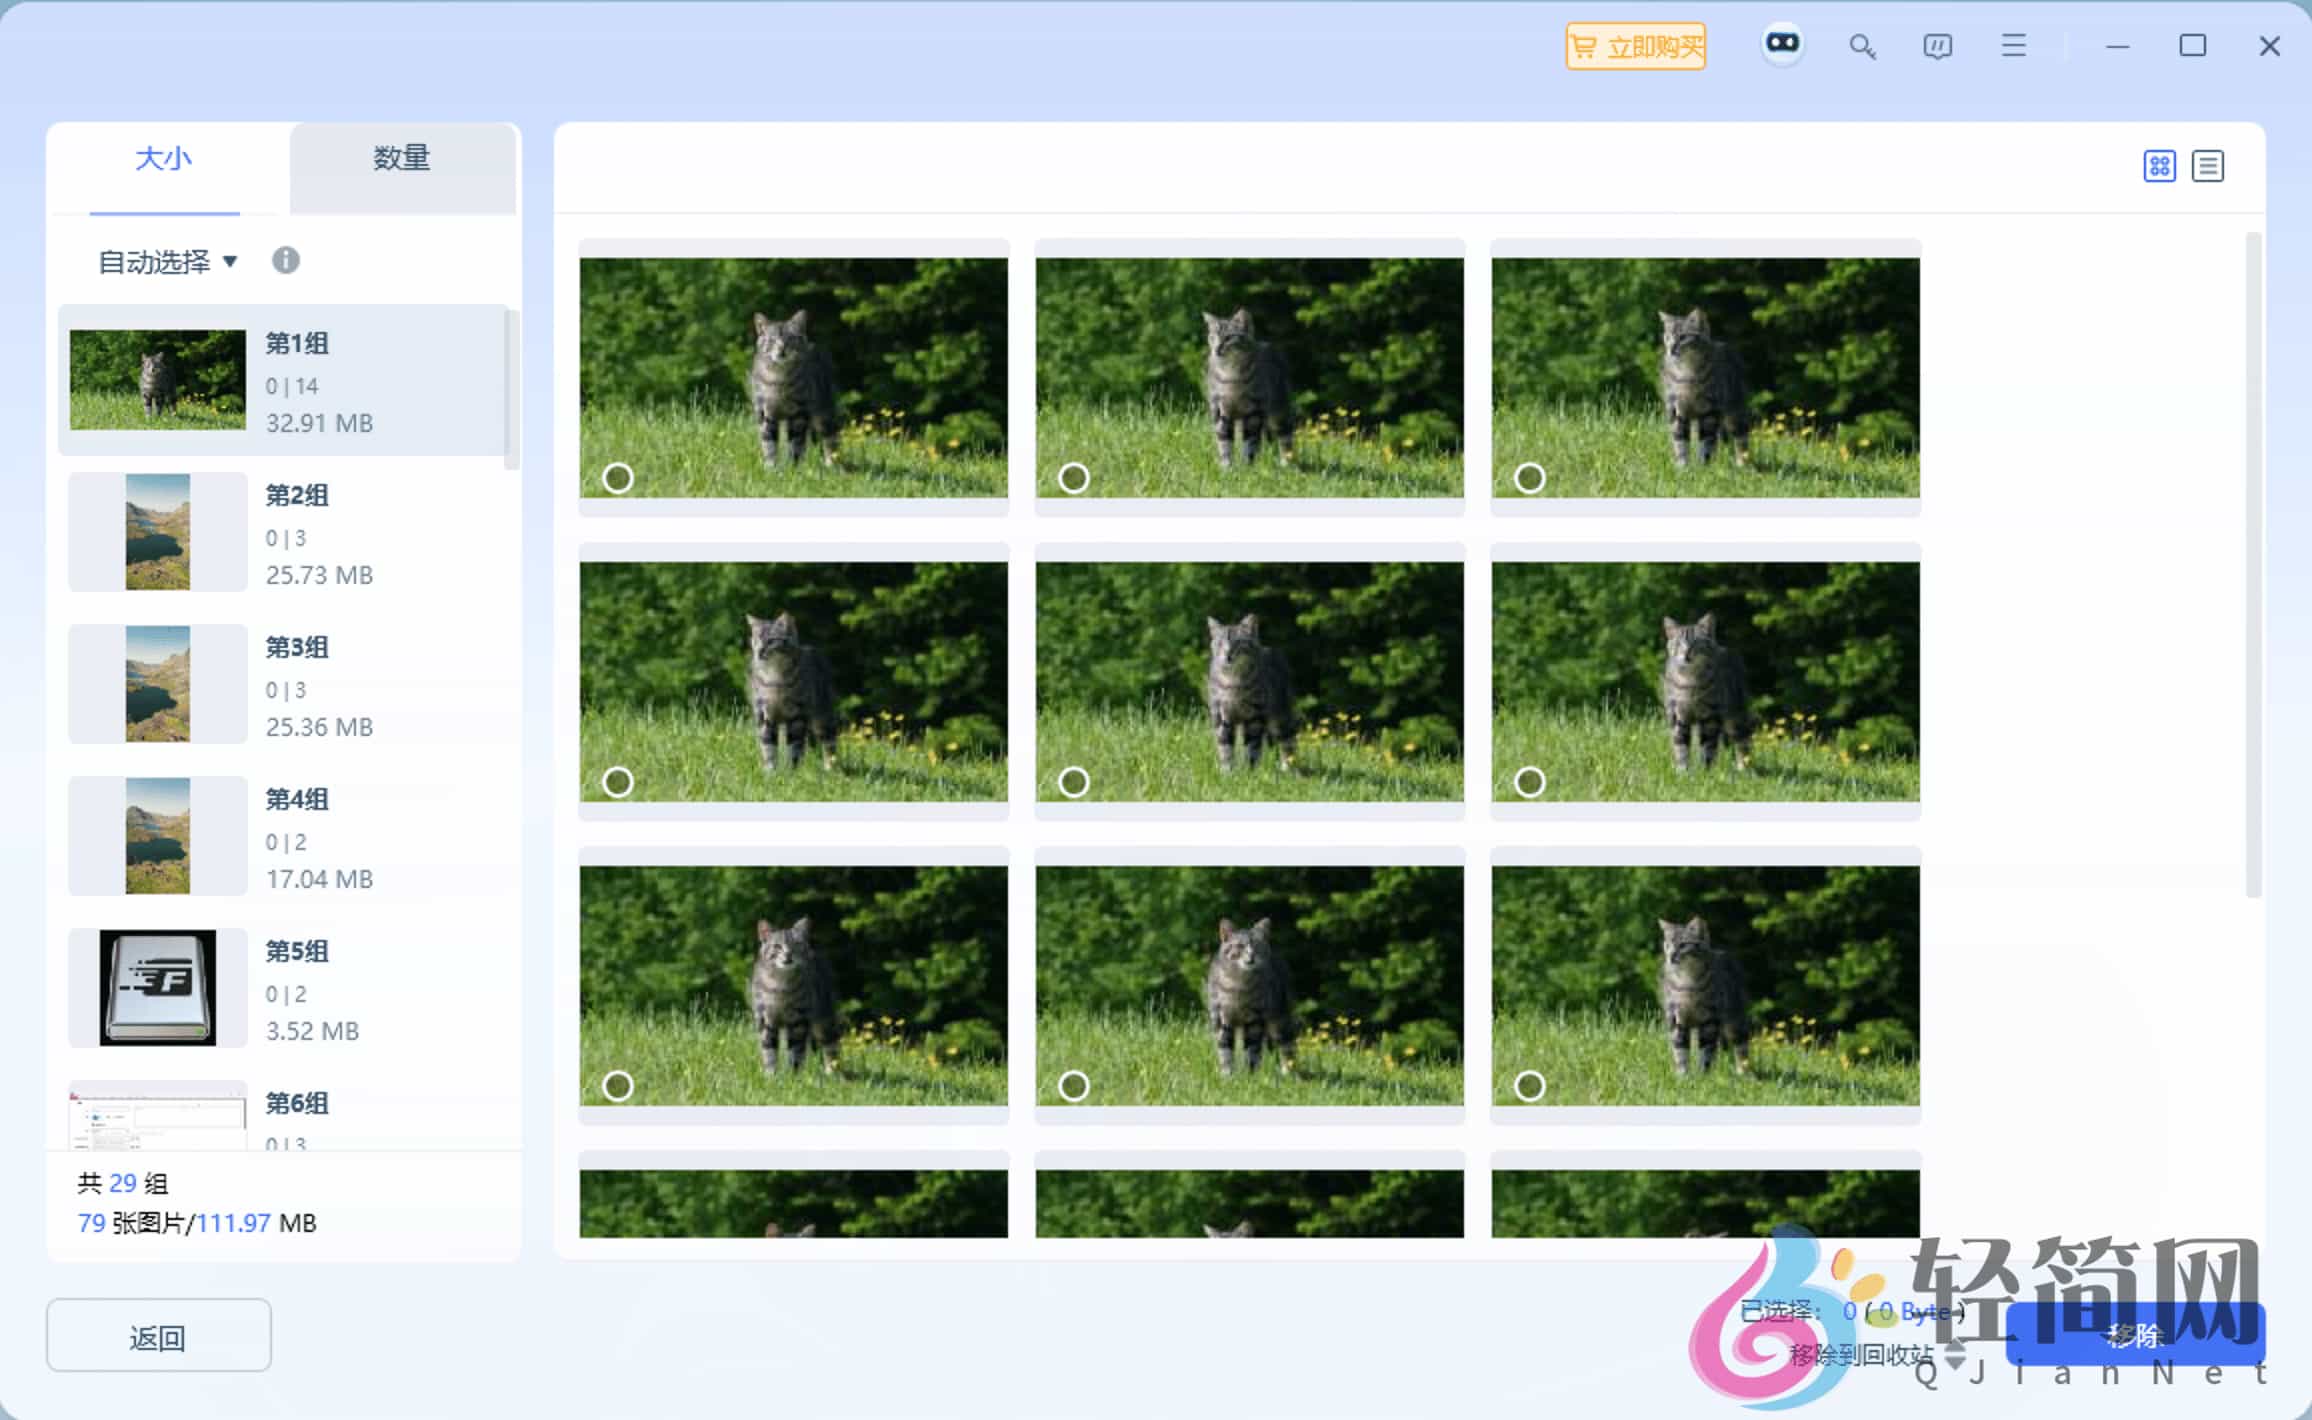Select the middle cat photo in second row

(x=1075, y=782)
